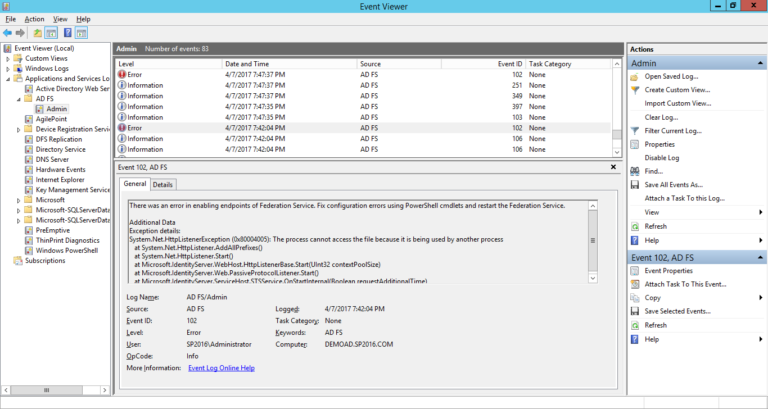
Task: Select Windows PowerShell log
Action: pos(67,250)
